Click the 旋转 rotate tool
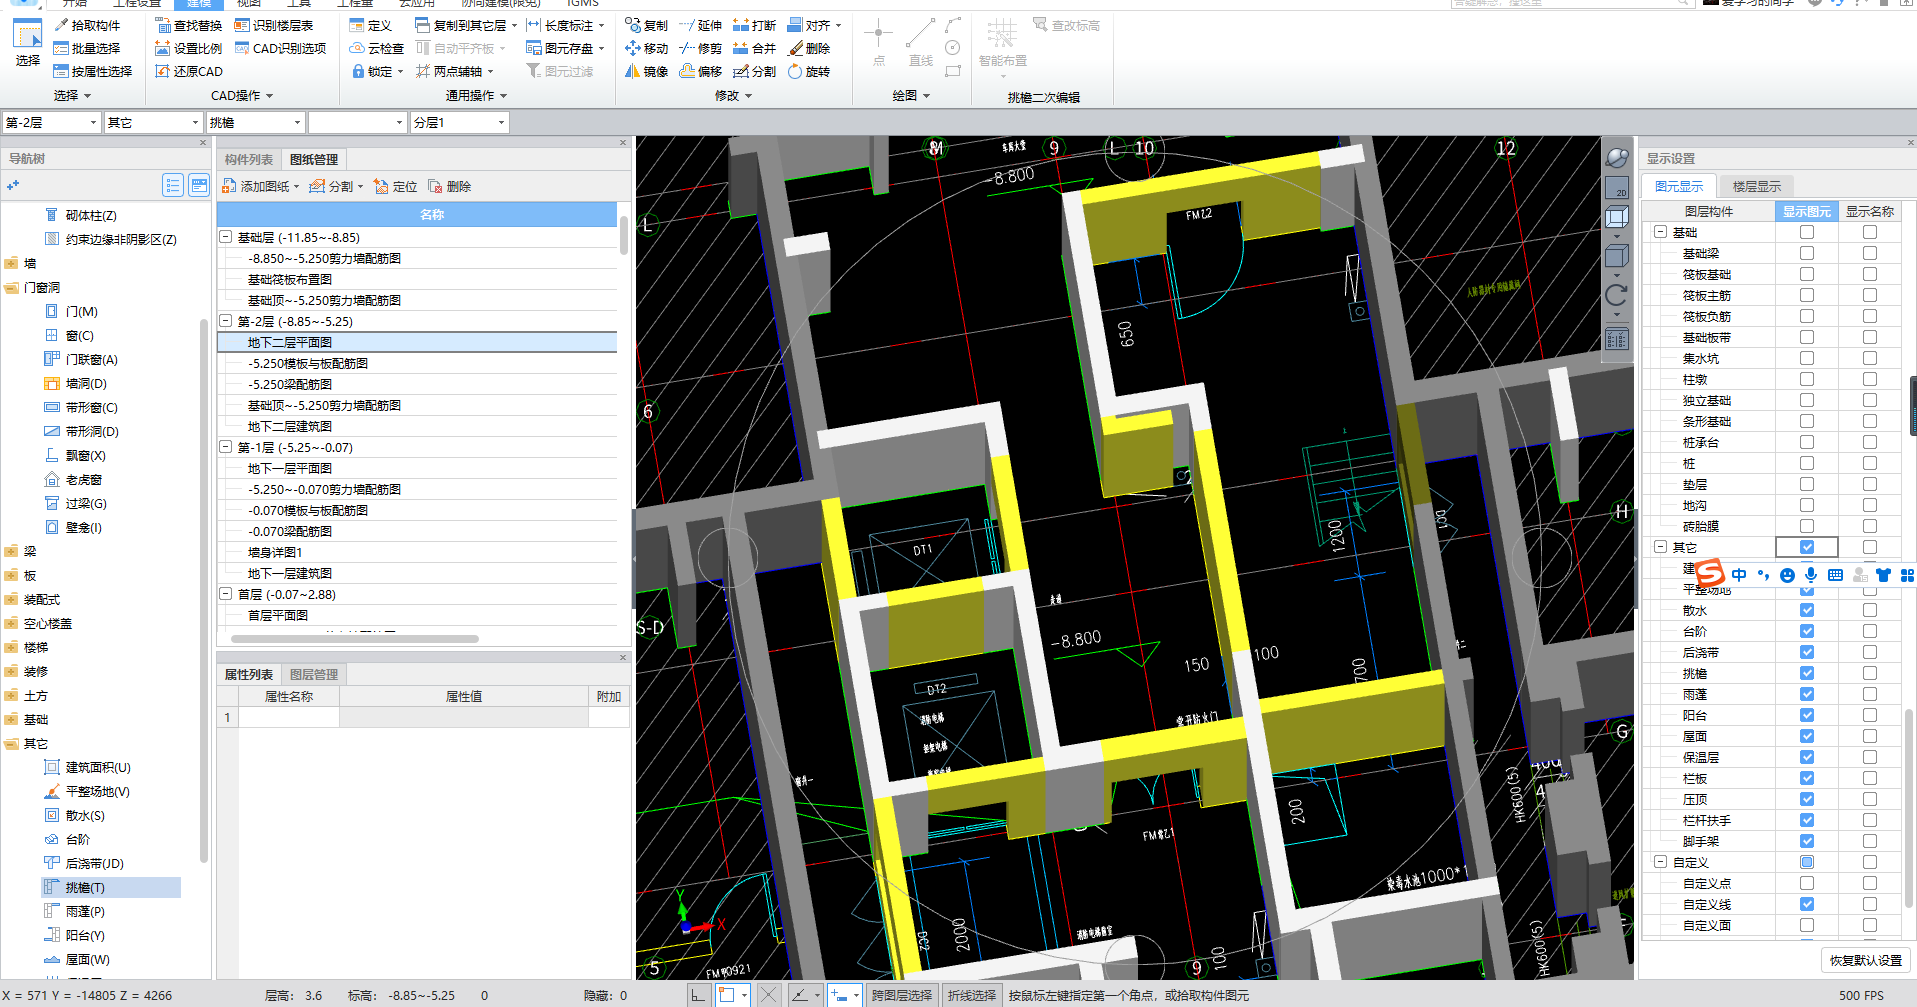The image size is (1917, 1007). 809,71
